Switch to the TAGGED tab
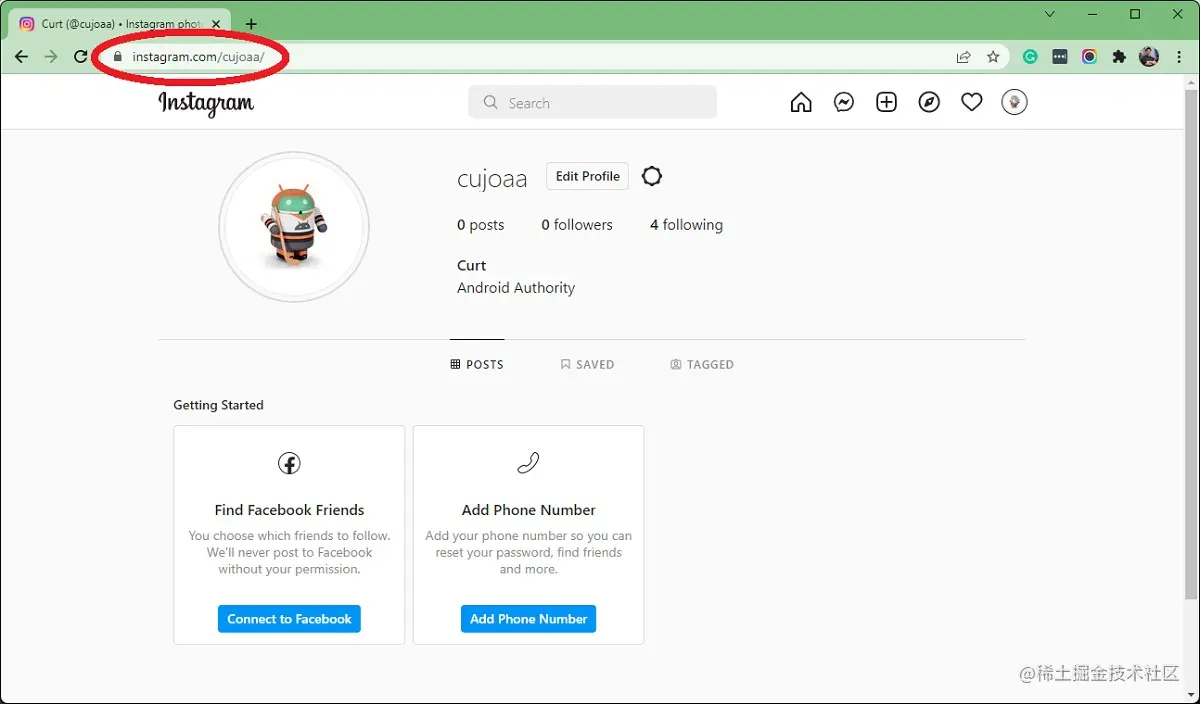The image size is (1200, 704). tap(702, 365)
